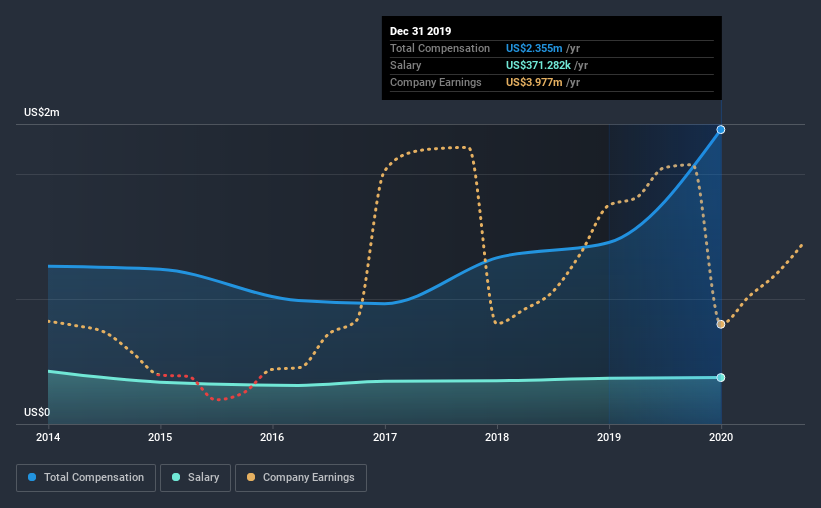
Task: Click the 2019 x-axis label
Action: coord(609,437)
